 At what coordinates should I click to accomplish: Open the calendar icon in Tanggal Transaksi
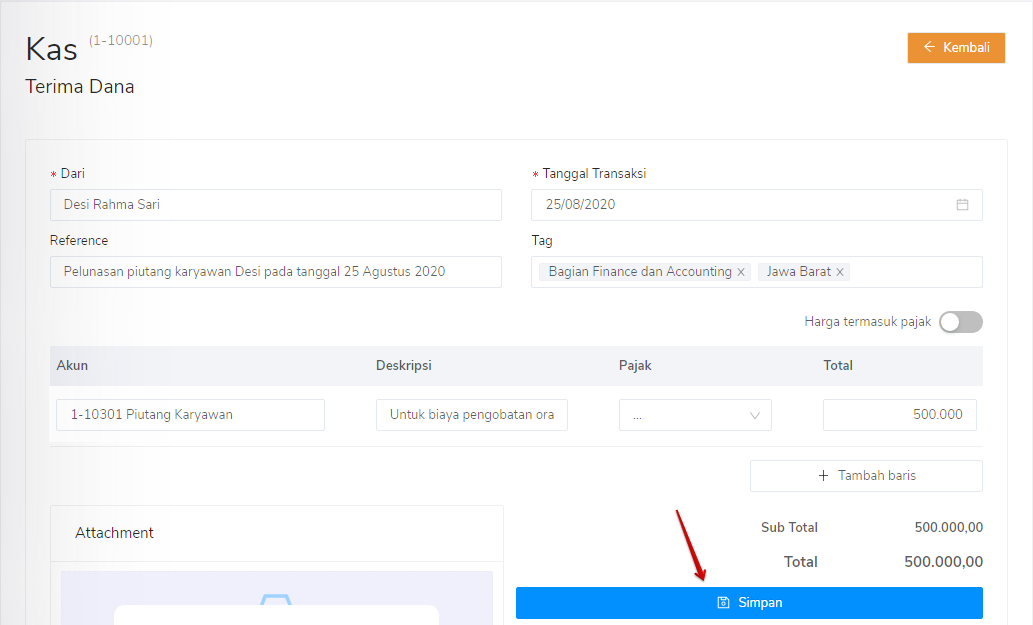point(962,205)
